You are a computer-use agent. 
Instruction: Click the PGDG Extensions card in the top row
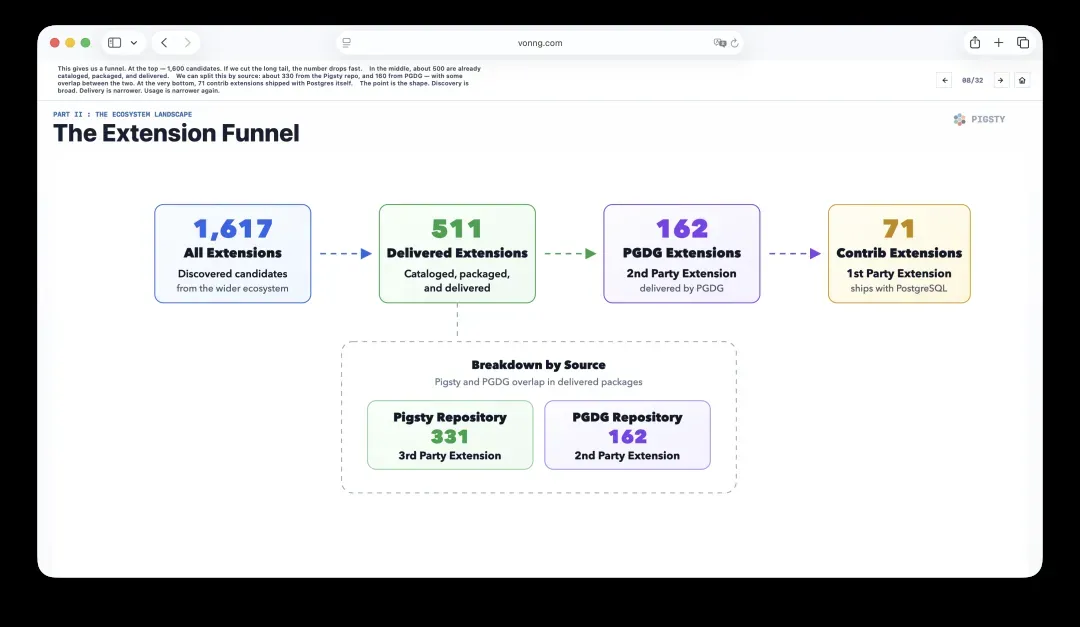[682, 254]
